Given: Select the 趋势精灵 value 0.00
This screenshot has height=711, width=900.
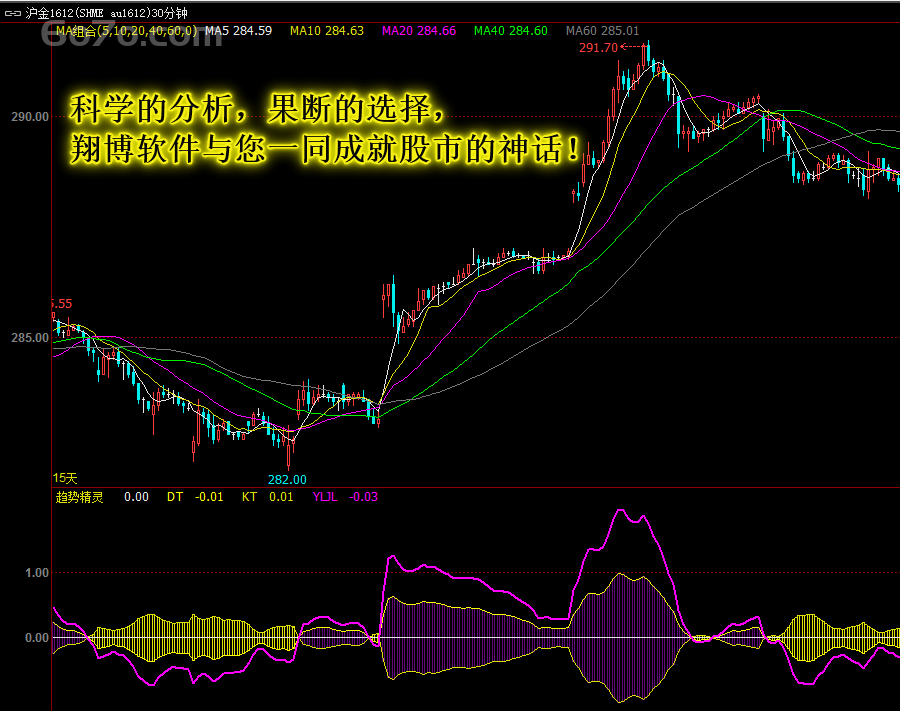Looking at the screenshot, I should click(x=136, y=497).
